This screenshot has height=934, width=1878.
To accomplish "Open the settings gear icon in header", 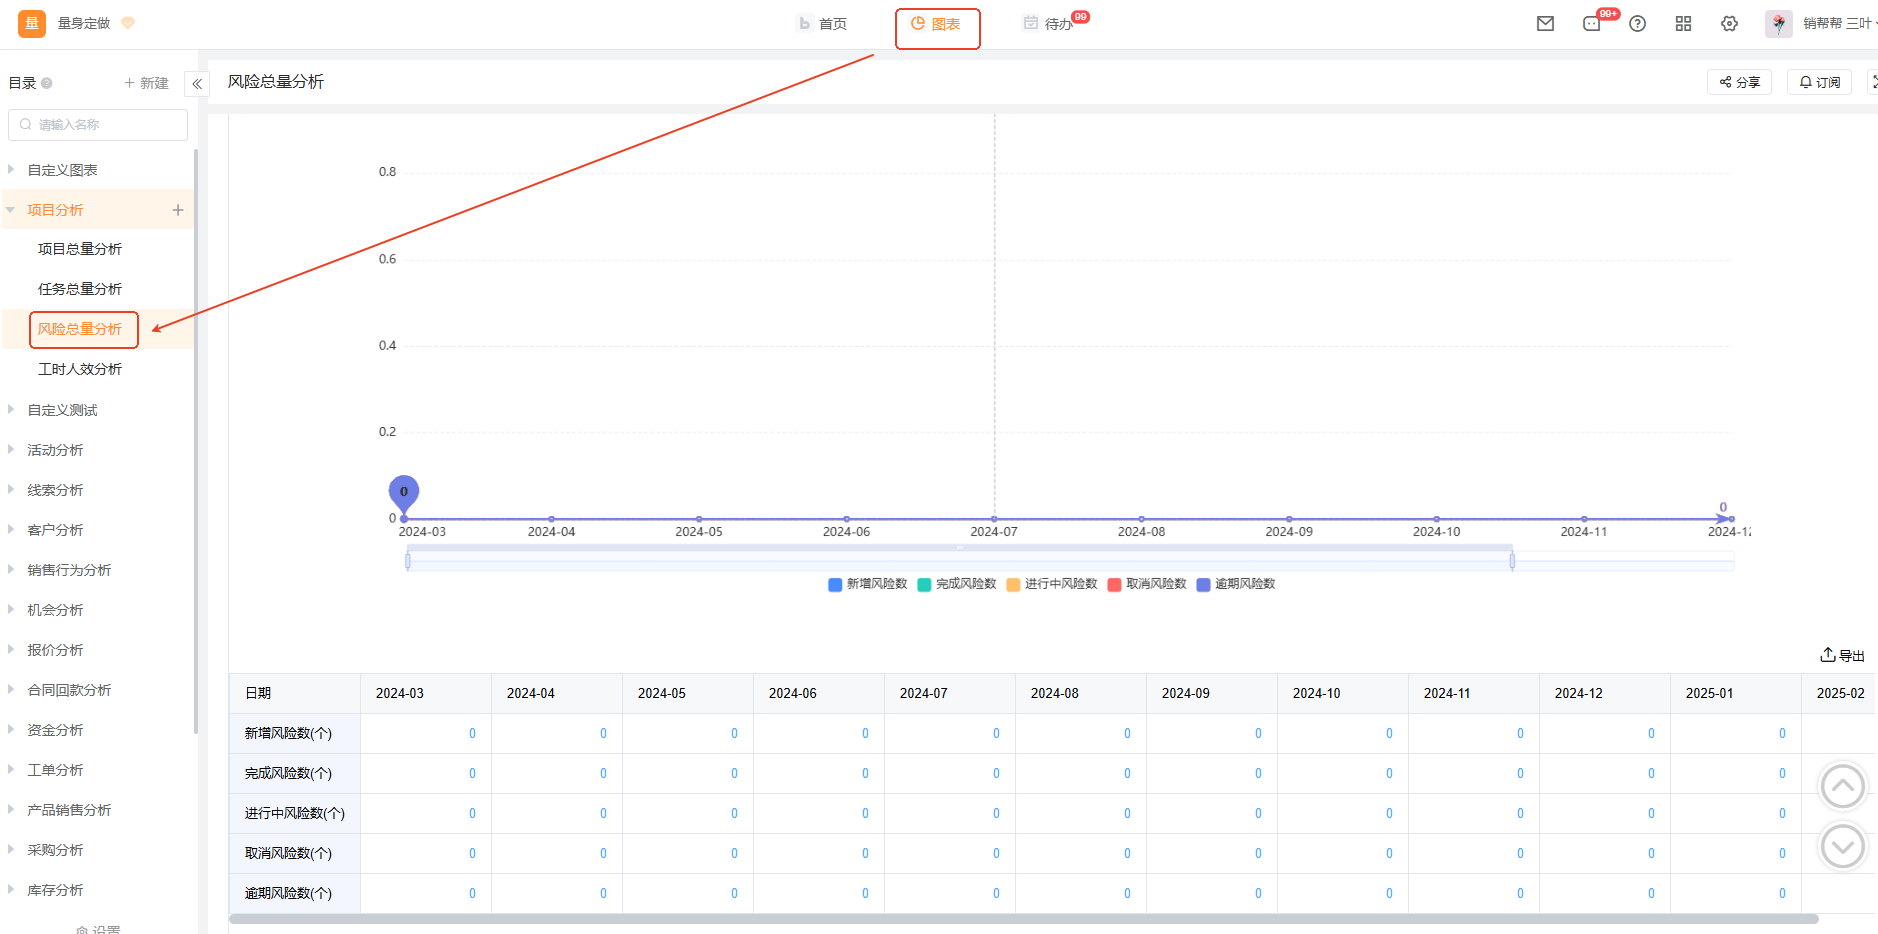I will point(1729,24).
